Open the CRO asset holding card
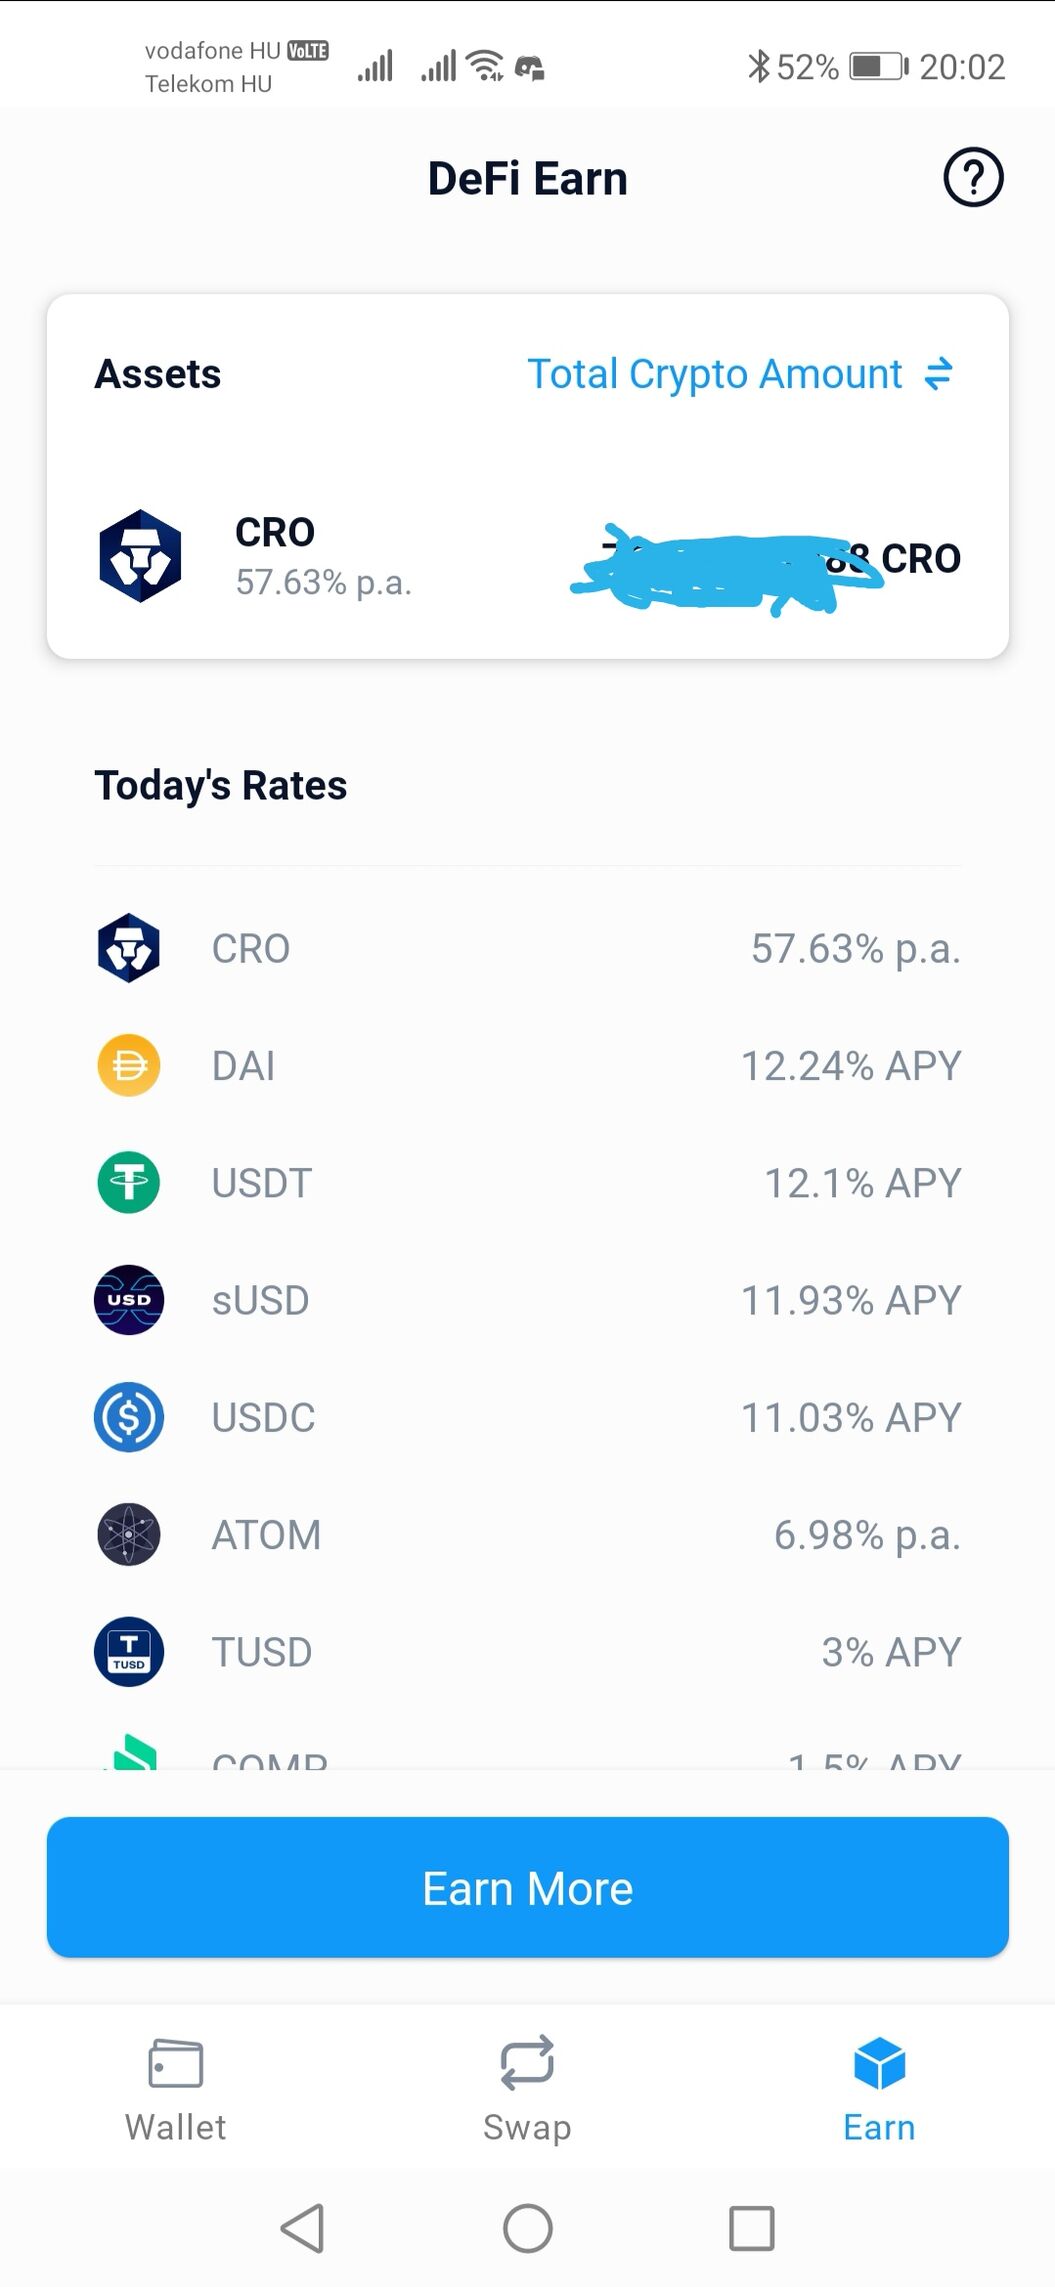The height and width of the screenshot is (2287, 1055). pos(528,556)
